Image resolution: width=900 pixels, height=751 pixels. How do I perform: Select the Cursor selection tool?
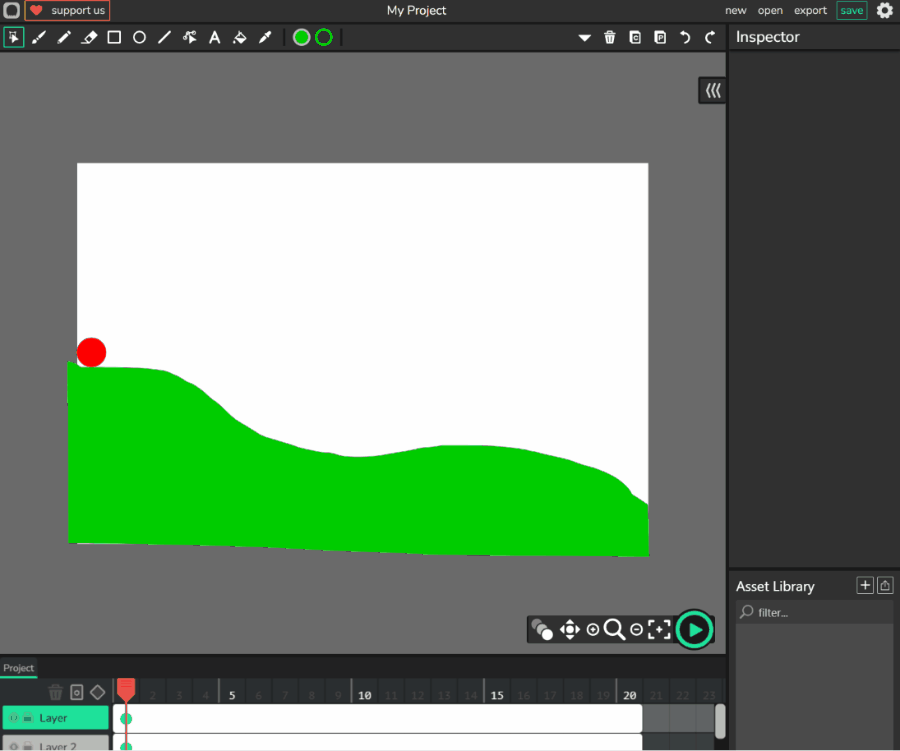(13, 37)
